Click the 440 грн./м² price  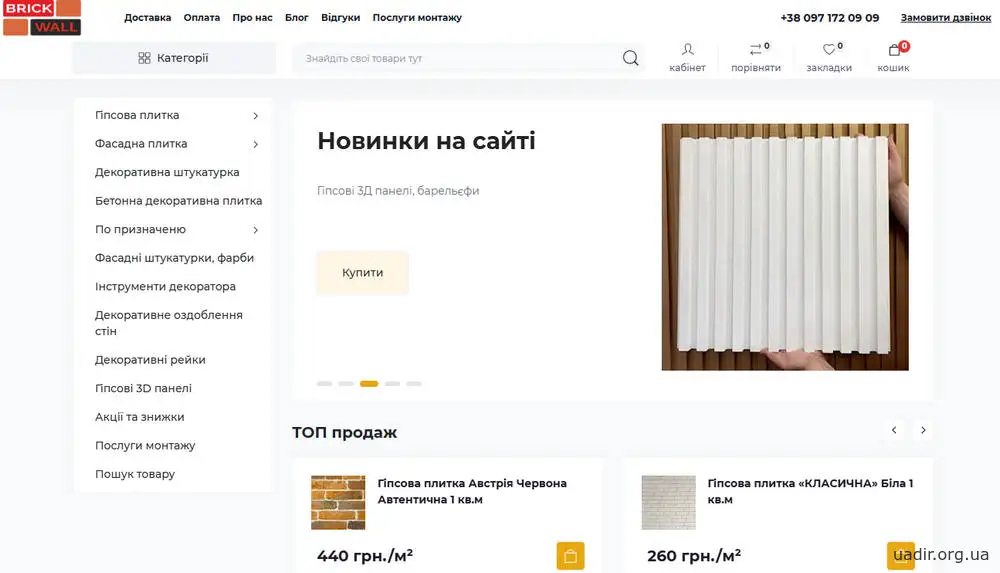[x=365, y=556]
